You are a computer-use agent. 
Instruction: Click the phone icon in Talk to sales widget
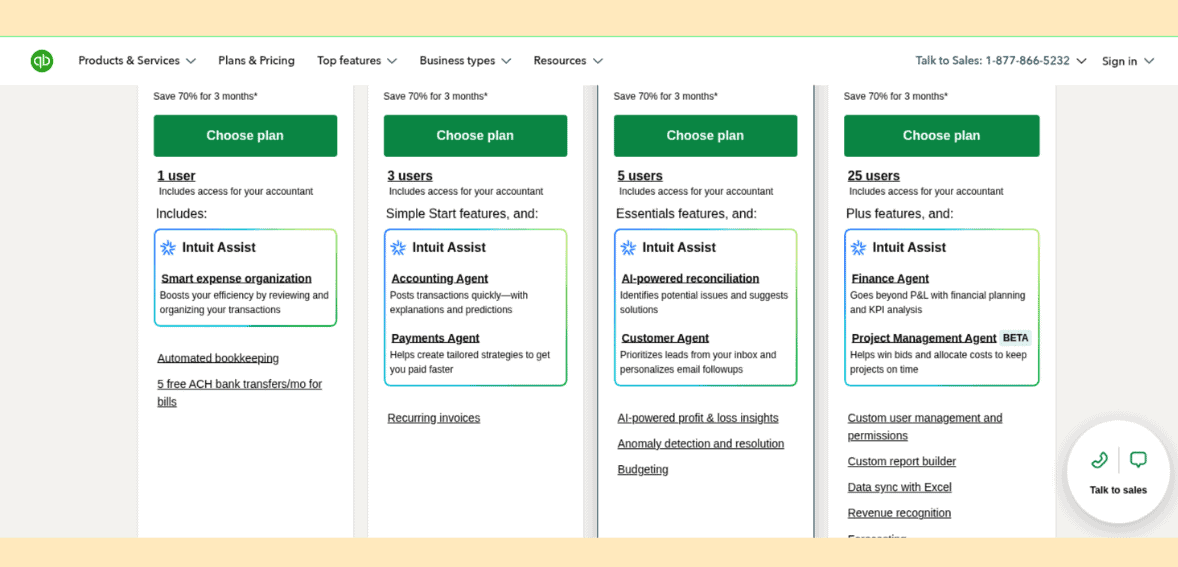coord(1099,460)
